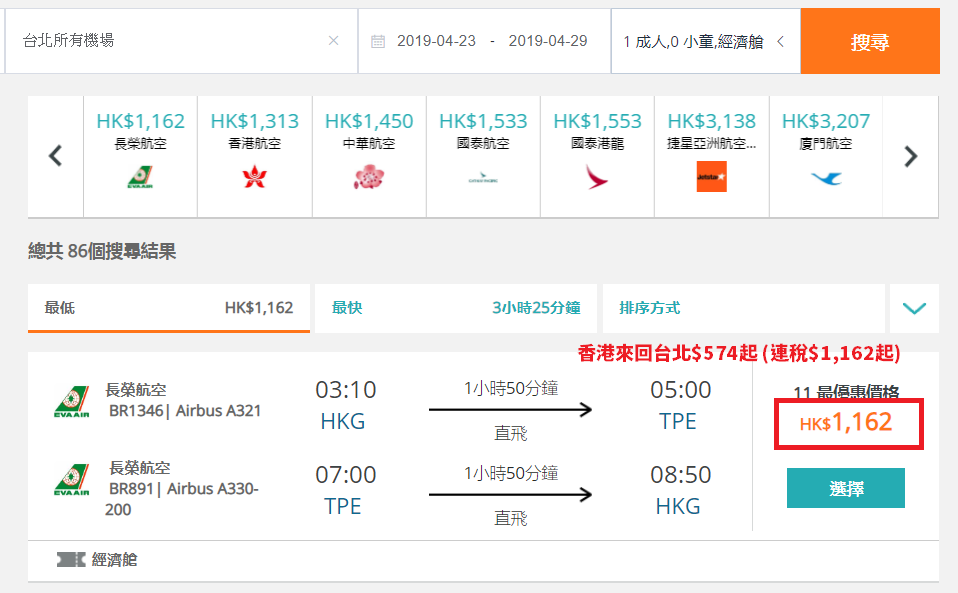The width and height of the screenshot is (958, 593).
Task: Click the return date 2019-04-29
Action: [548, 41]
